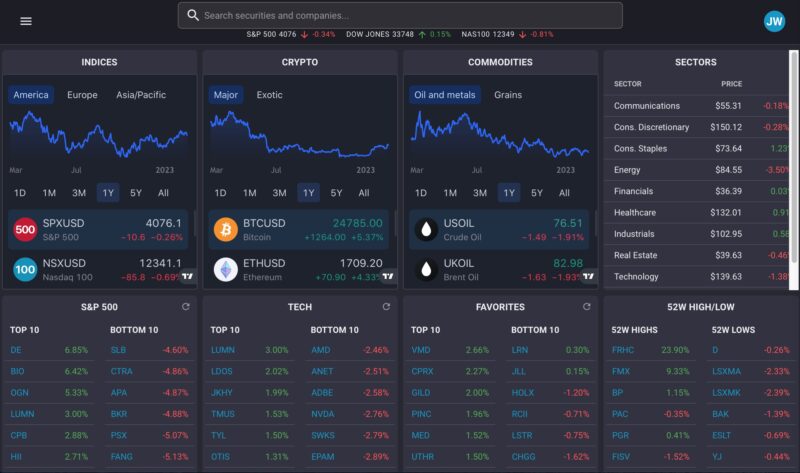The height and width of the screenshot is (473, 800).
Task: Click the UKOIL Brent oil drop icon
Action: [426, 269]
